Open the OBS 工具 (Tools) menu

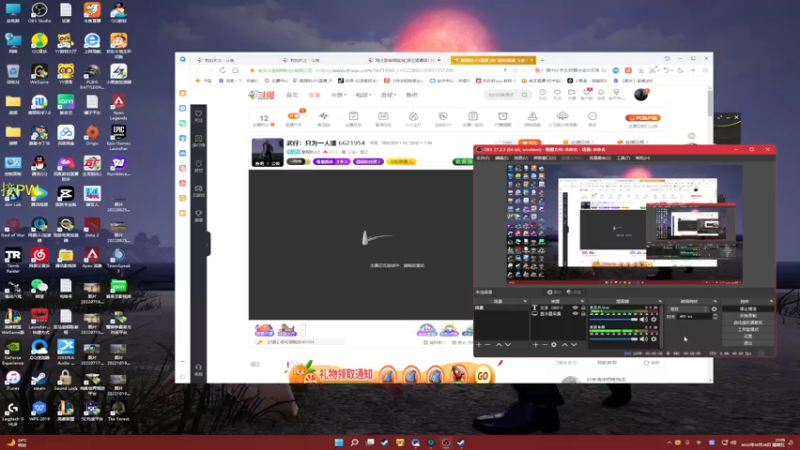coord(623,158)
